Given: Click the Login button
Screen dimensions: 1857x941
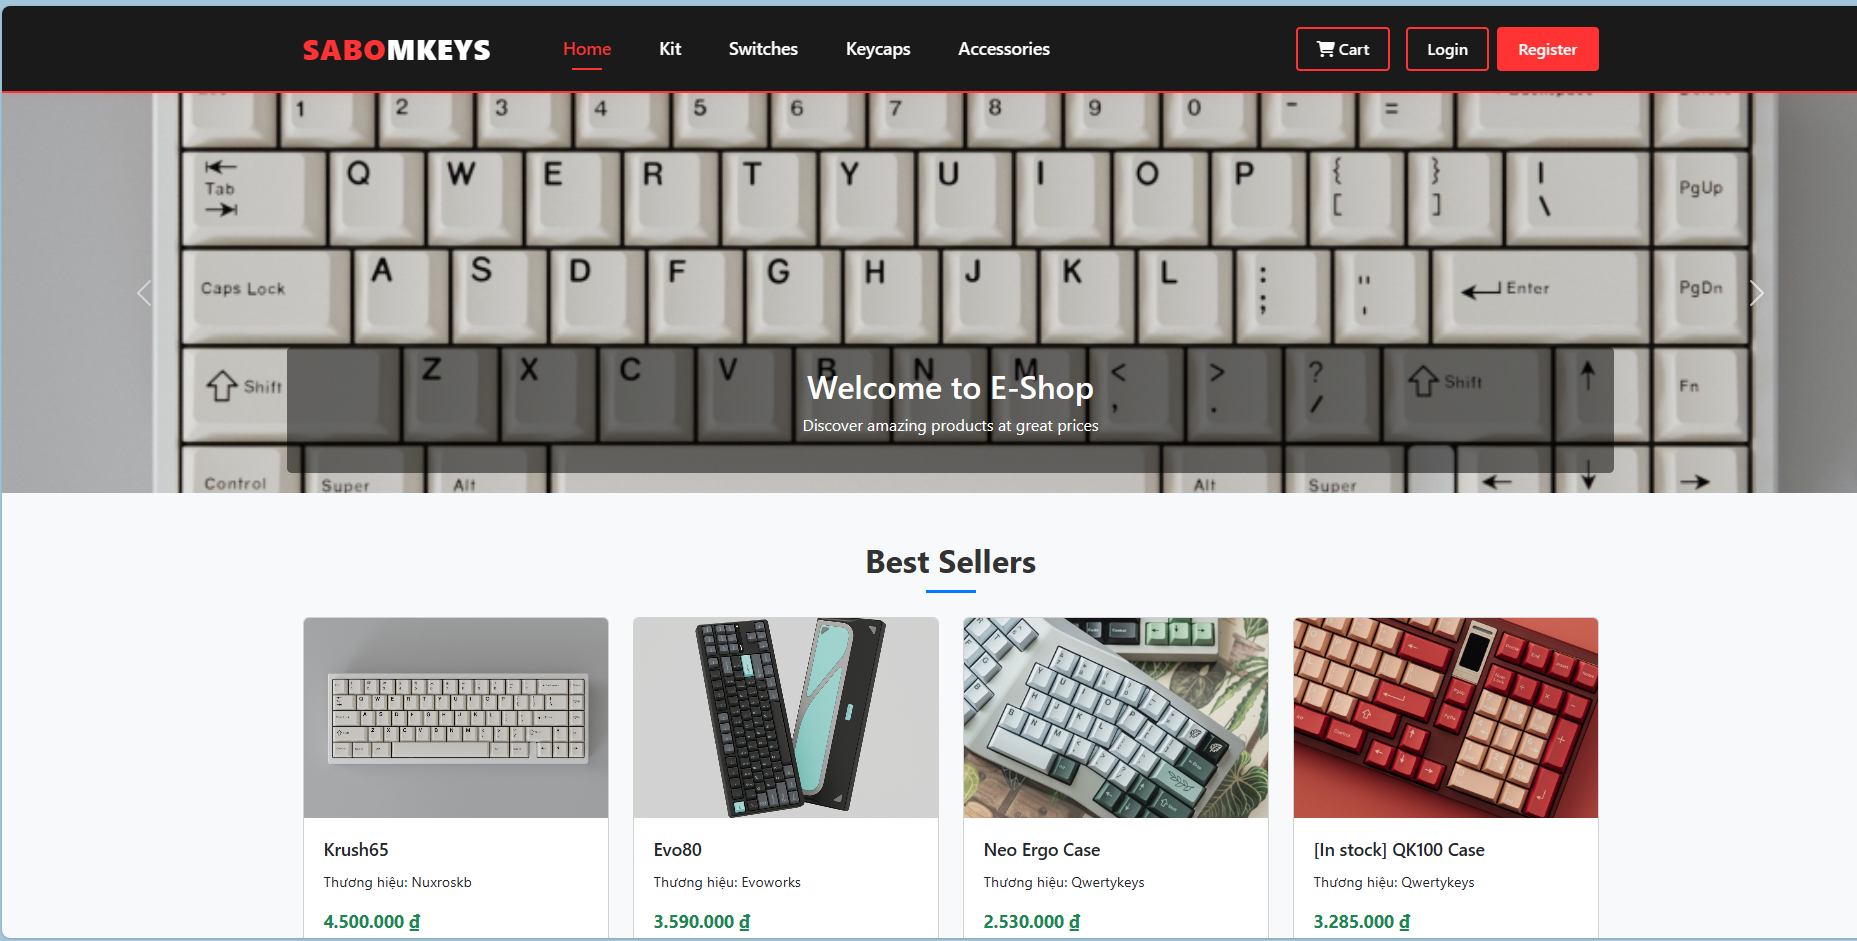Looking at the screenshot, I should point(1447,49).
